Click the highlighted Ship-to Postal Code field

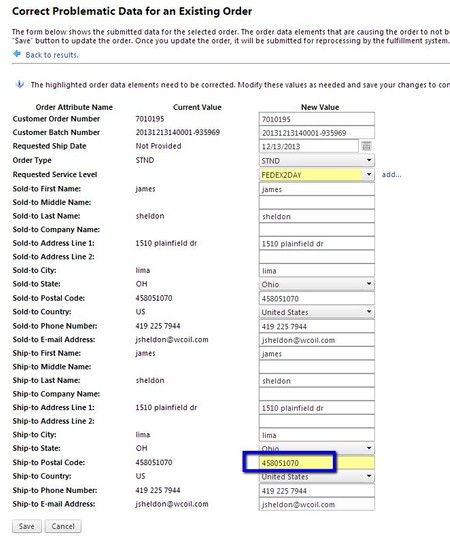point(316,463)
